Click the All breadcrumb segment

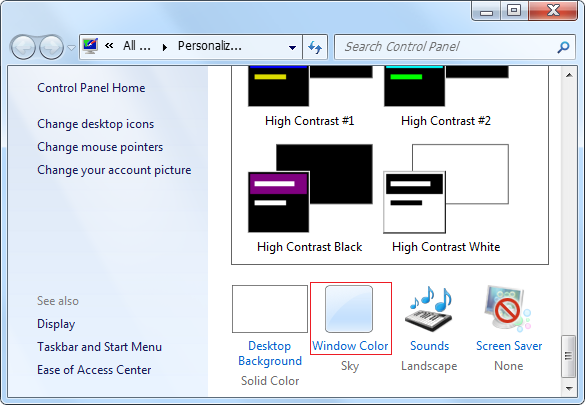pos(137,46)
